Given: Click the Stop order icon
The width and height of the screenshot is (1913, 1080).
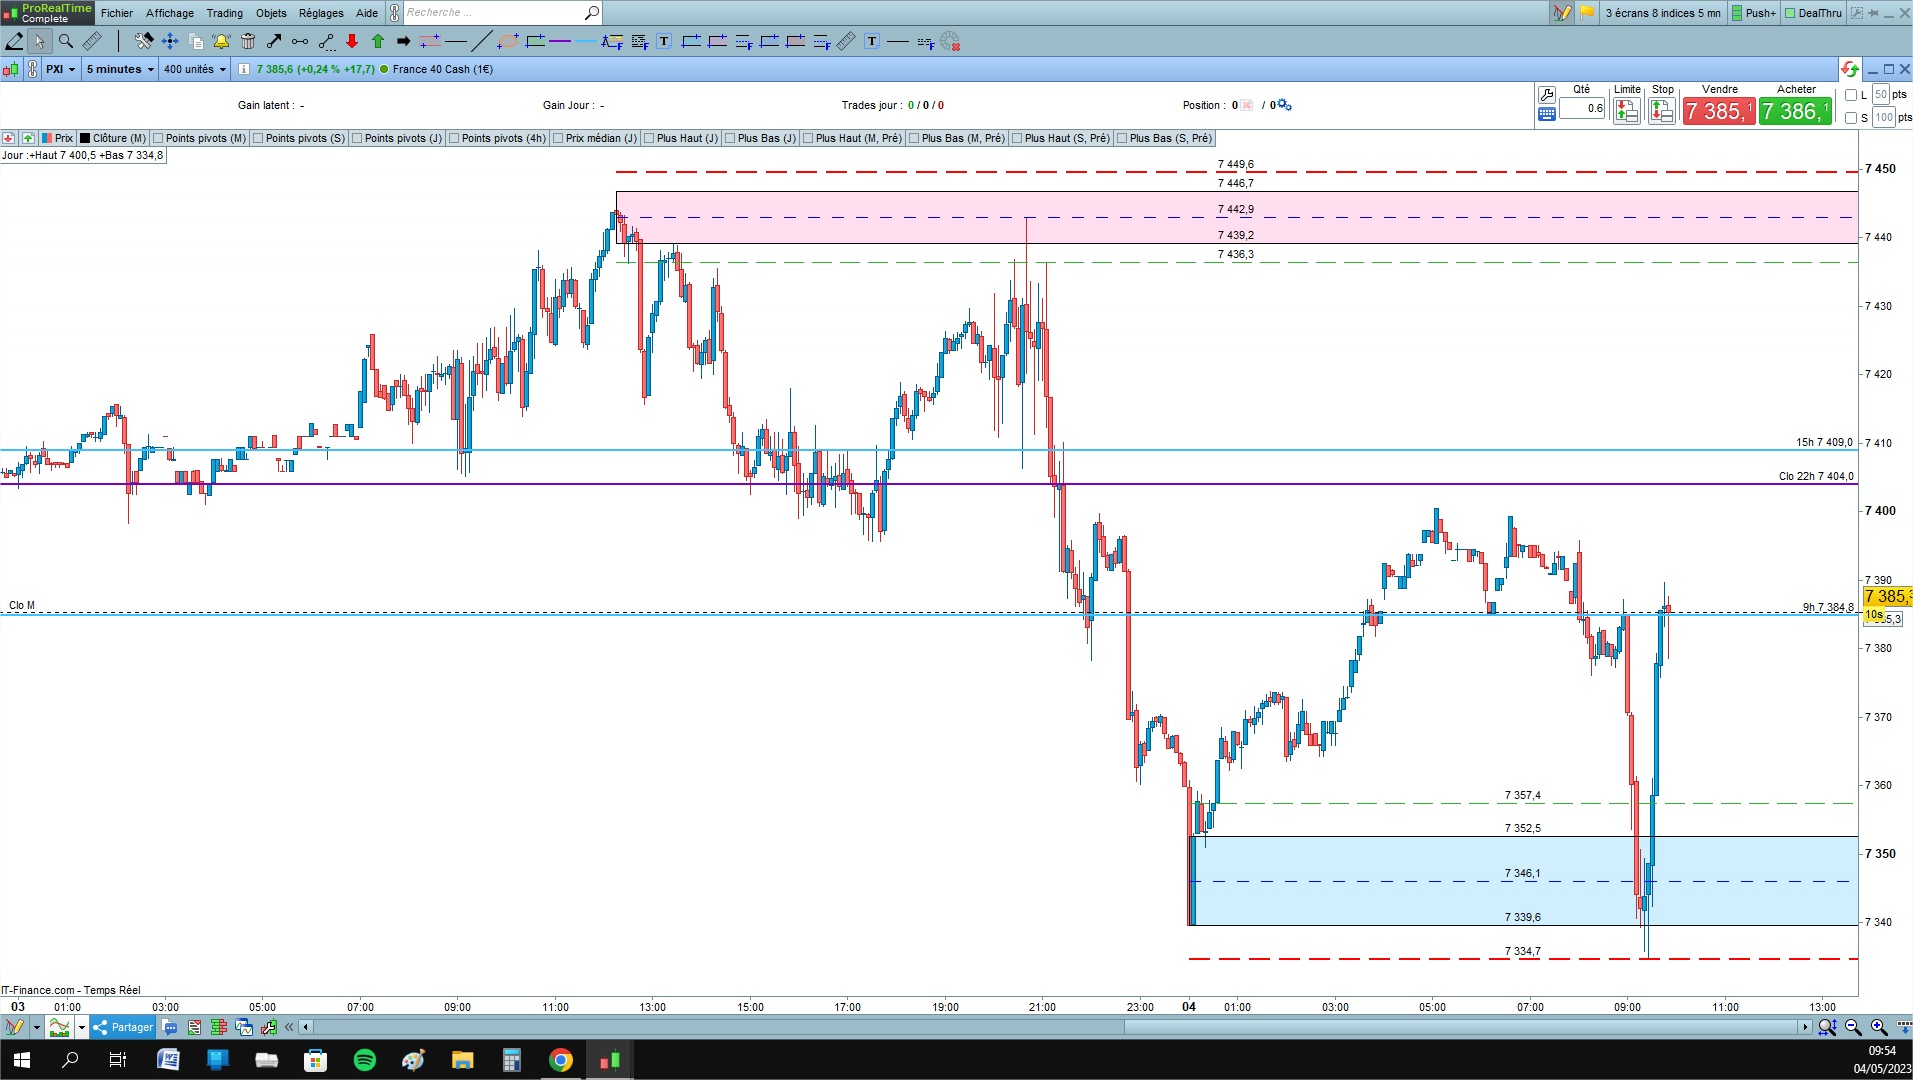Looking at the screenshot, I should pos(1662,111).
